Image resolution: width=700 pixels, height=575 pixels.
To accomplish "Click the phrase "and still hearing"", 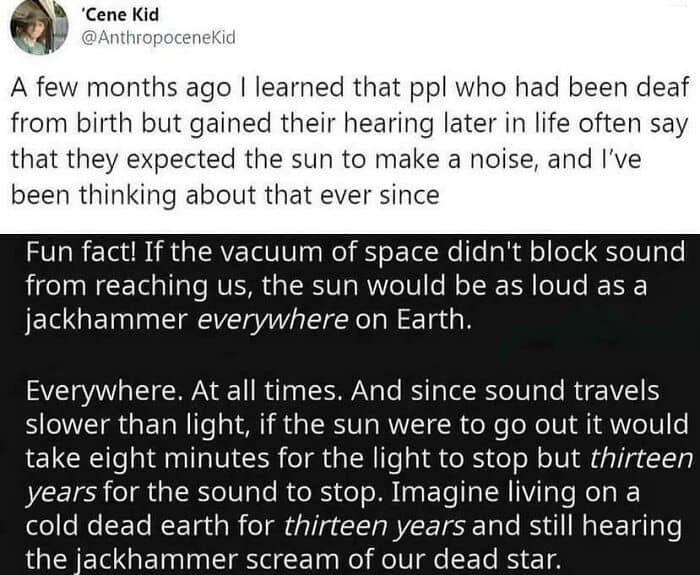I will [577, 526].
